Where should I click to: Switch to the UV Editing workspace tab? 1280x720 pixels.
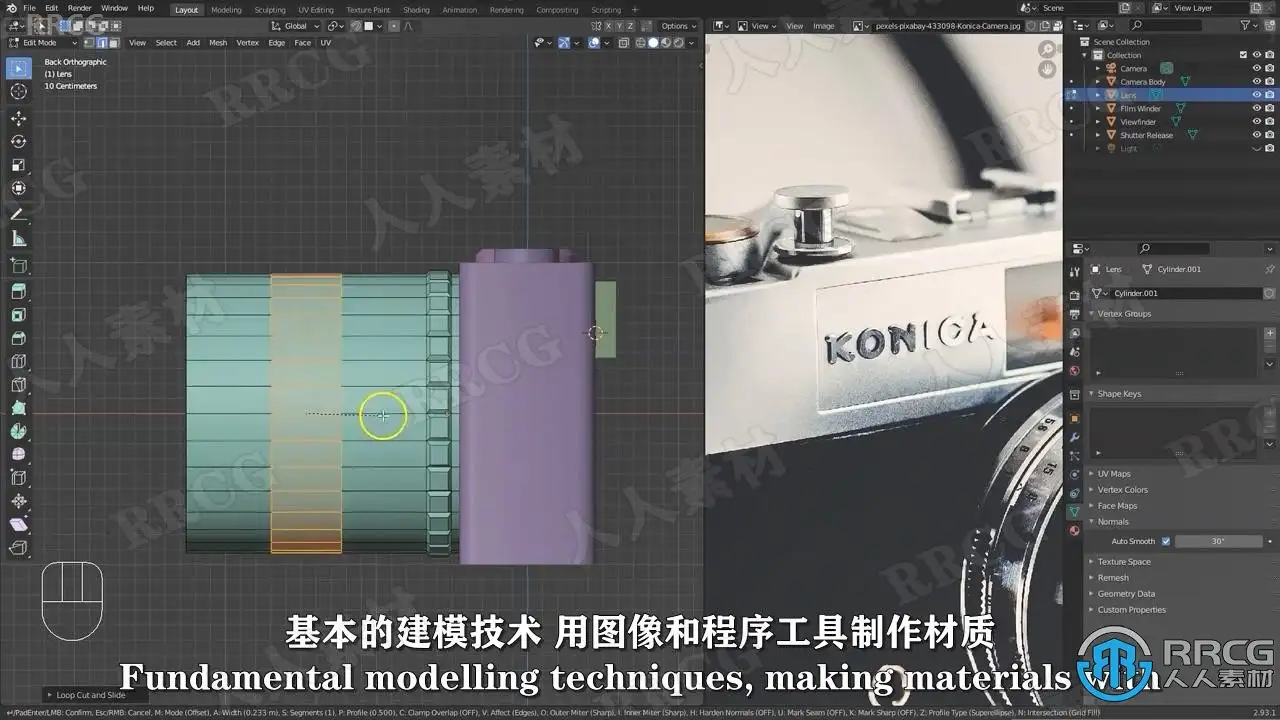[316, 10]
